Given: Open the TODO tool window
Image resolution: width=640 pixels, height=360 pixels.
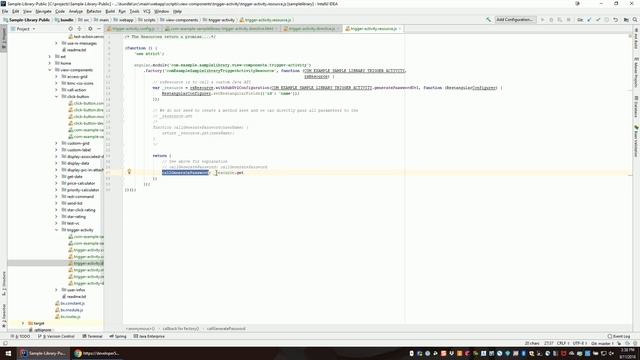Looking at the screenshot, I should pos(20,336).
